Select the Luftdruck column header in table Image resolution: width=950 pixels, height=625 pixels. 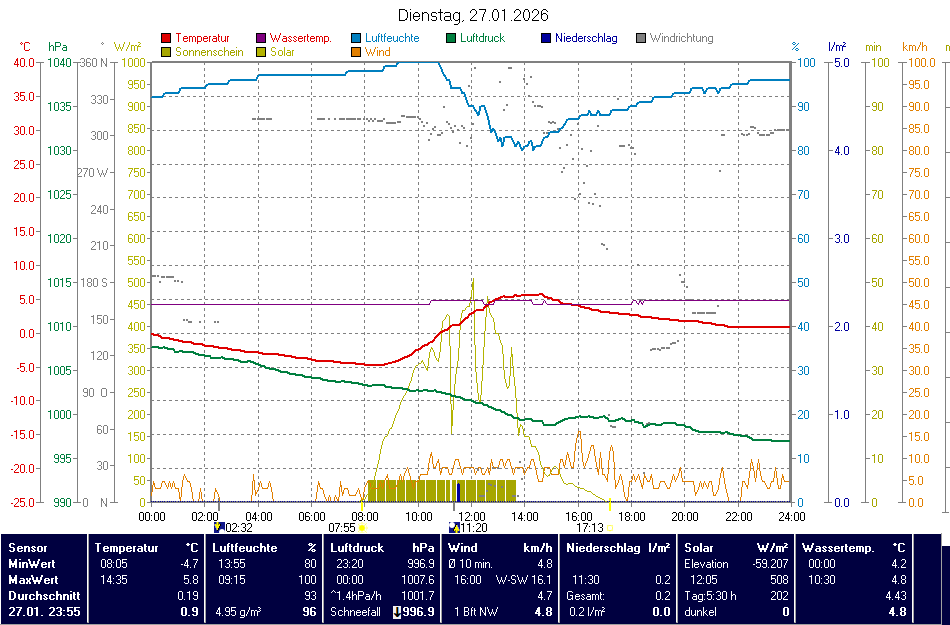point(357,548)
